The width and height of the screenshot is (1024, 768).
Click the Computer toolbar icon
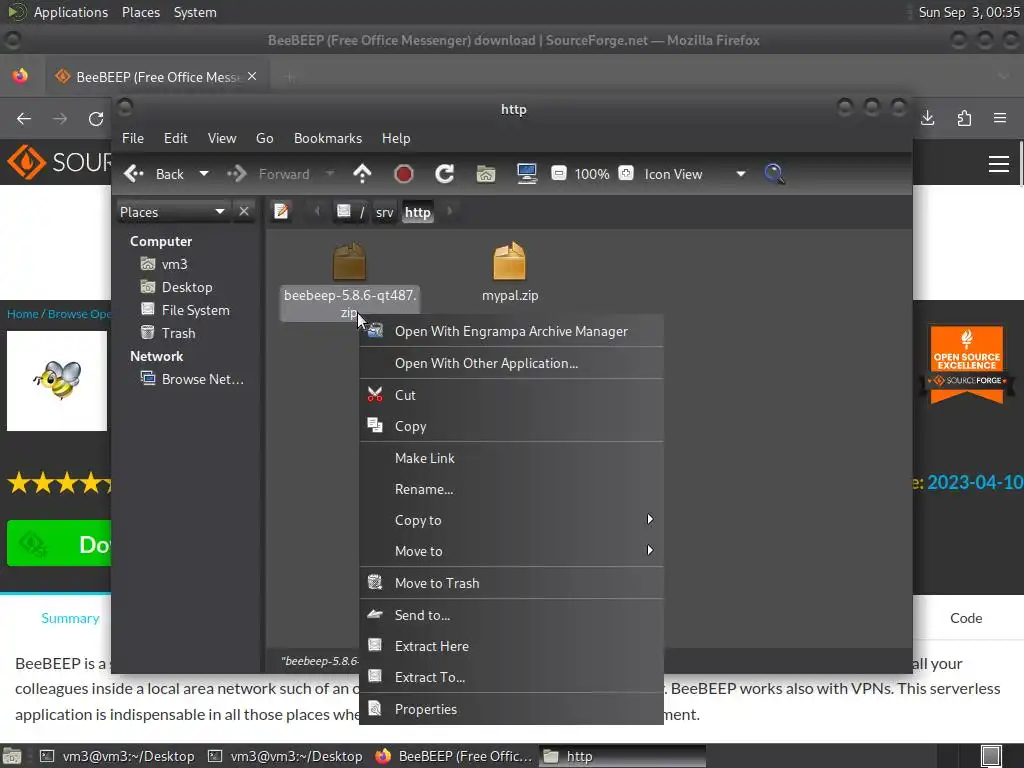click(x=526, y=174)
